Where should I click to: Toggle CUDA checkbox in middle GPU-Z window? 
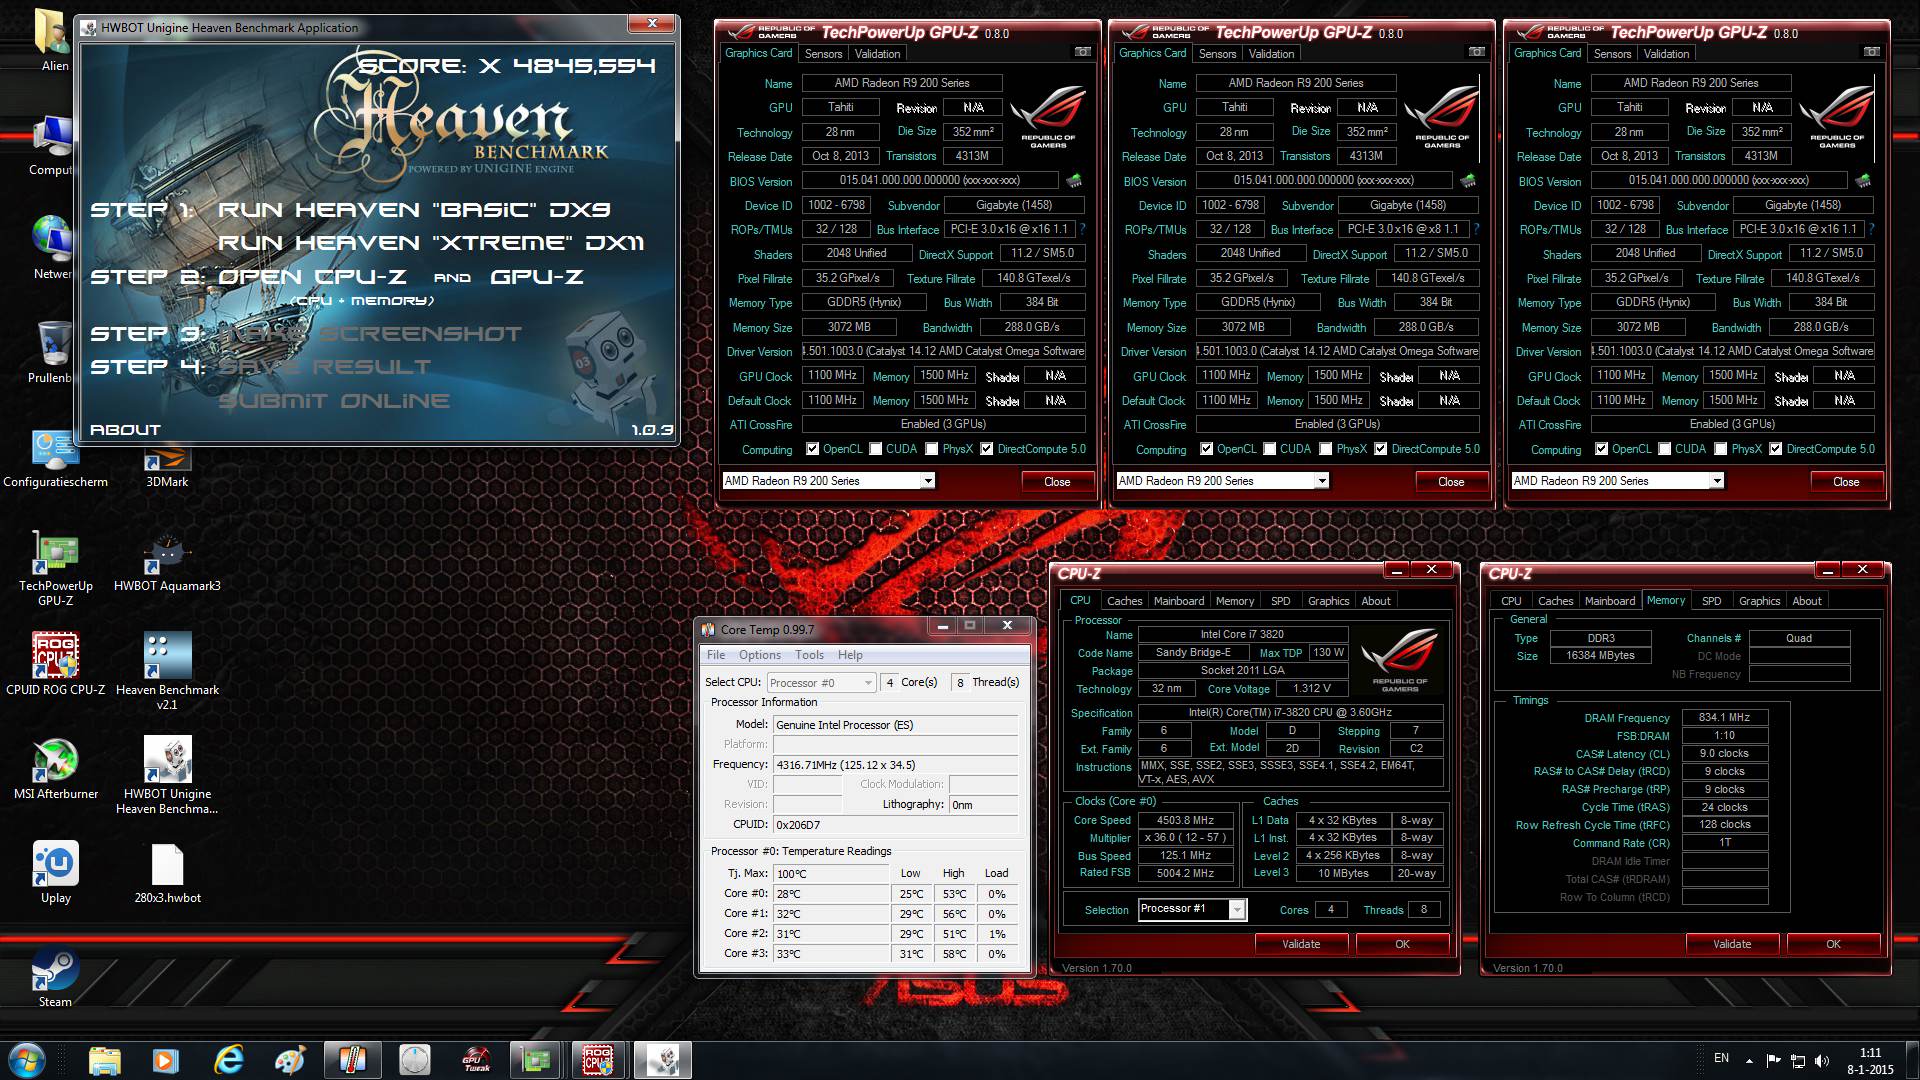[1270, 449]
